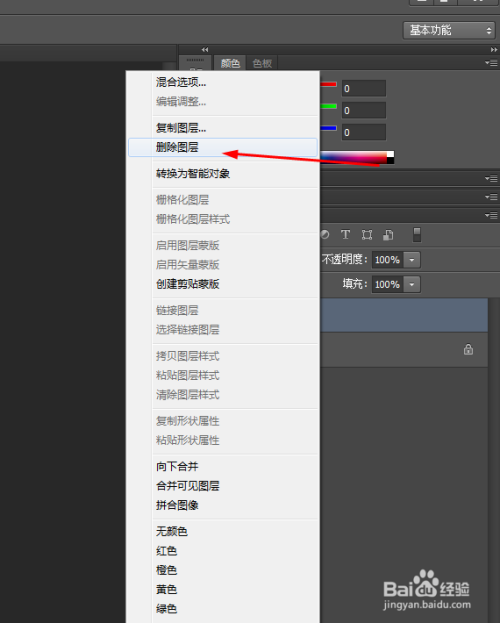Open the 填充 fill dropdown arrow
The height and width of the screenshot is (623, 500).
[412, 284]
